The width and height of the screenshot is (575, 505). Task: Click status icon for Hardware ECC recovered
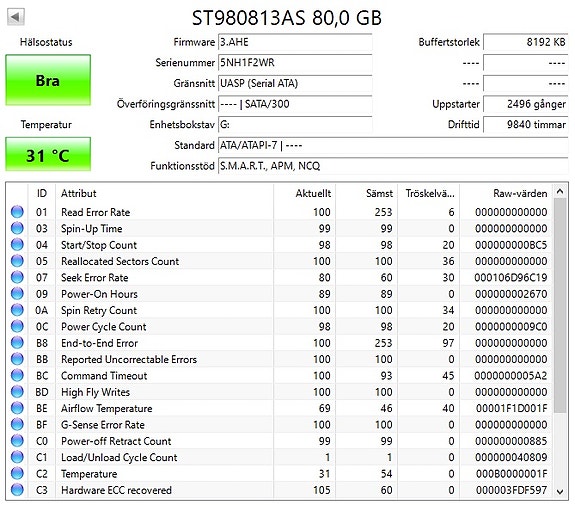[17, 490]
